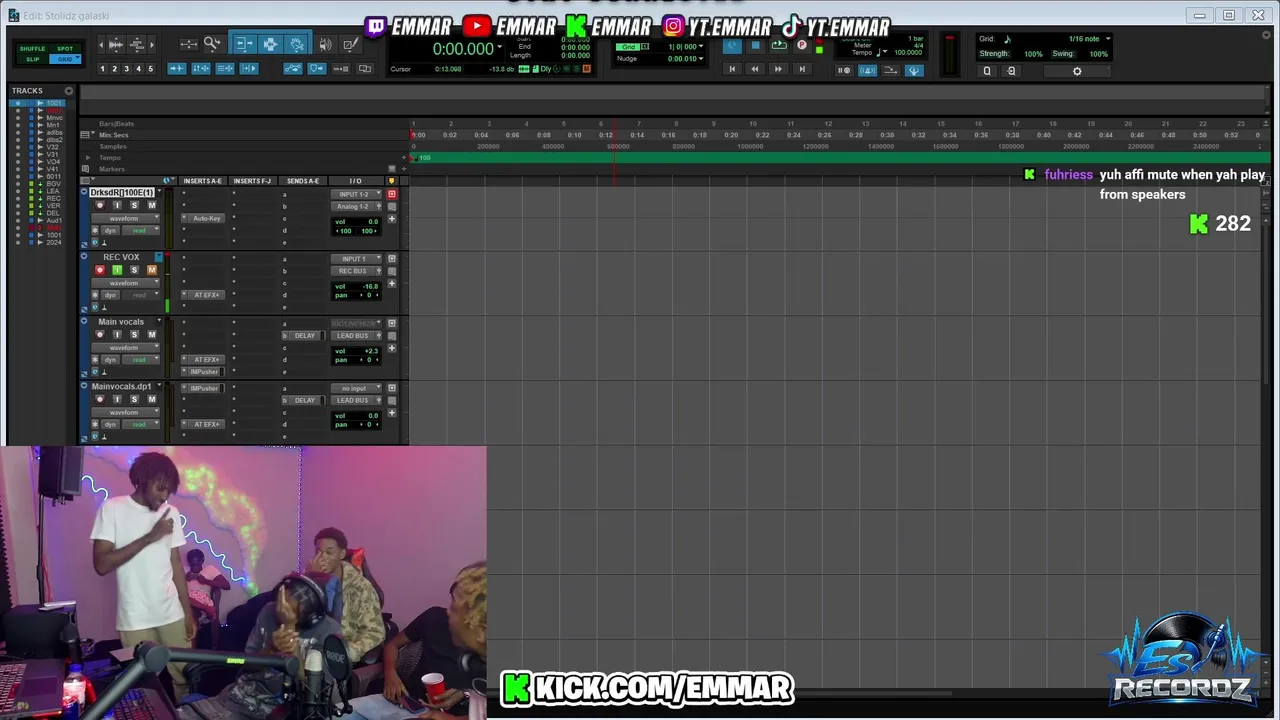The image size is (1280, 720).
Task: Mute the Main vocals track
Action: [152, 334]
